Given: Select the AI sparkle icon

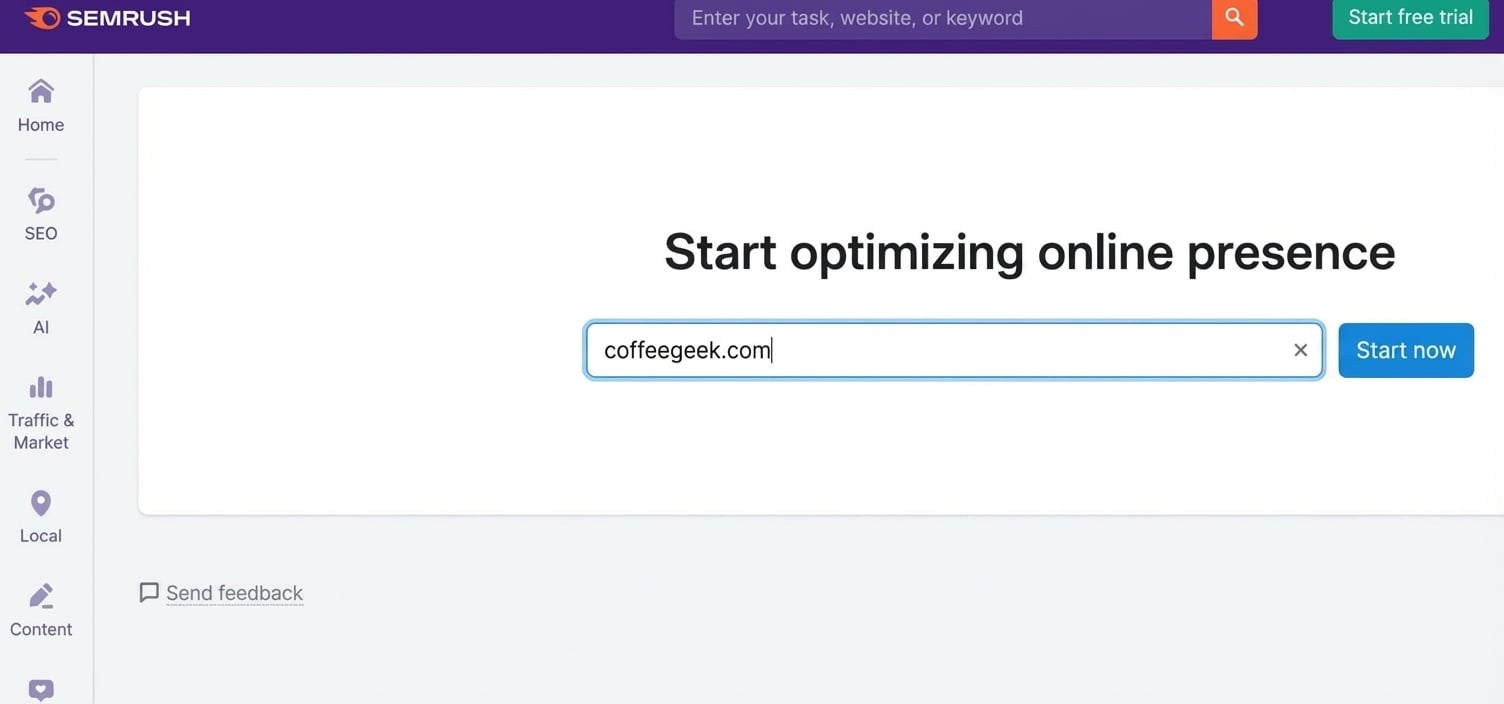Looking at the screenshot, I should tap(41, 294).
